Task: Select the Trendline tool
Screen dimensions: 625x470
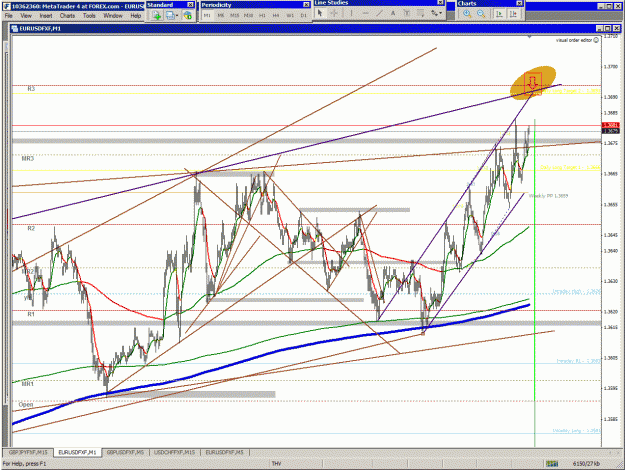Action: click(379, 13)
